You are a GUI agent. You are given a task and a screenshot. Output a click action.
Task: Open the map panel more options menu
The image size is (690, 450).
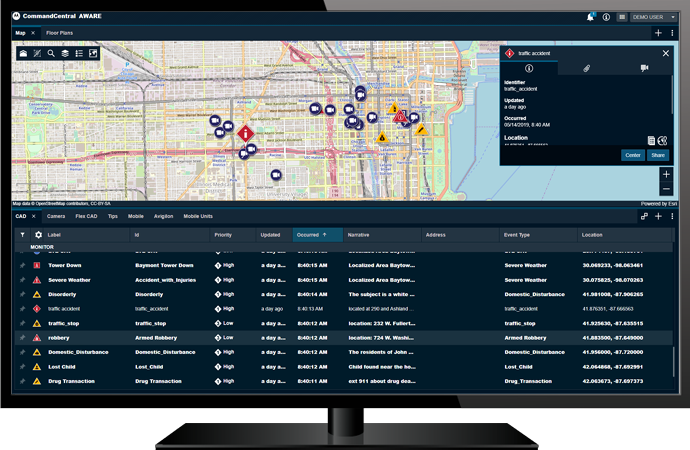(672, 33)
